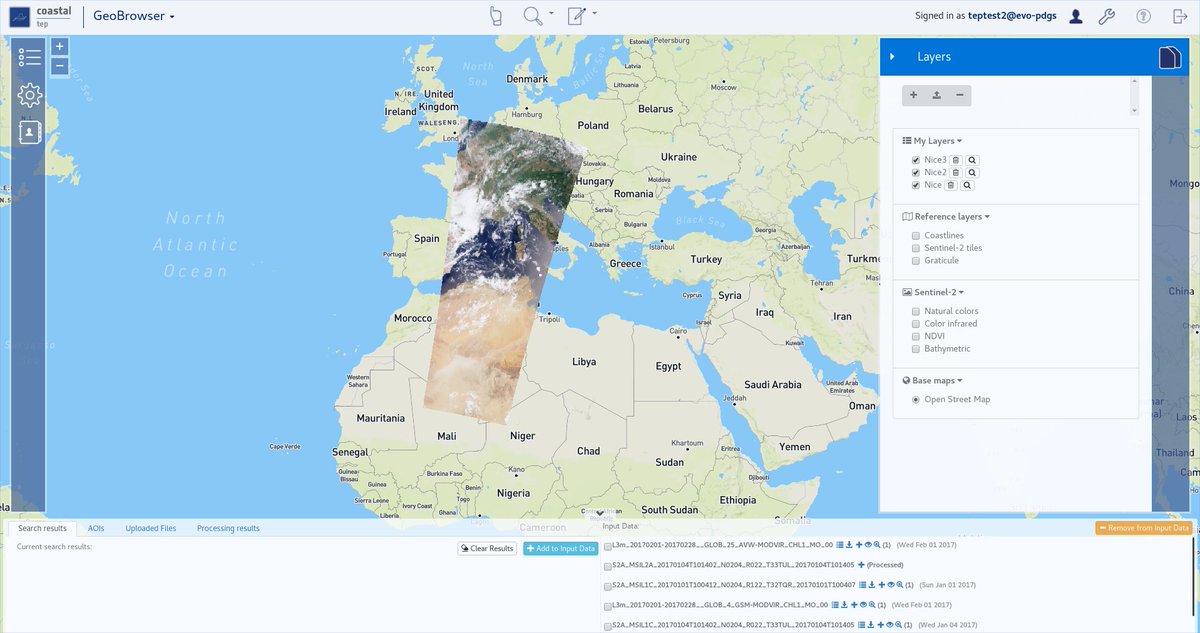This screenshot has width=1200, height=633.
Task: Click the Add to Input Data button
Action: pos(560,548)
